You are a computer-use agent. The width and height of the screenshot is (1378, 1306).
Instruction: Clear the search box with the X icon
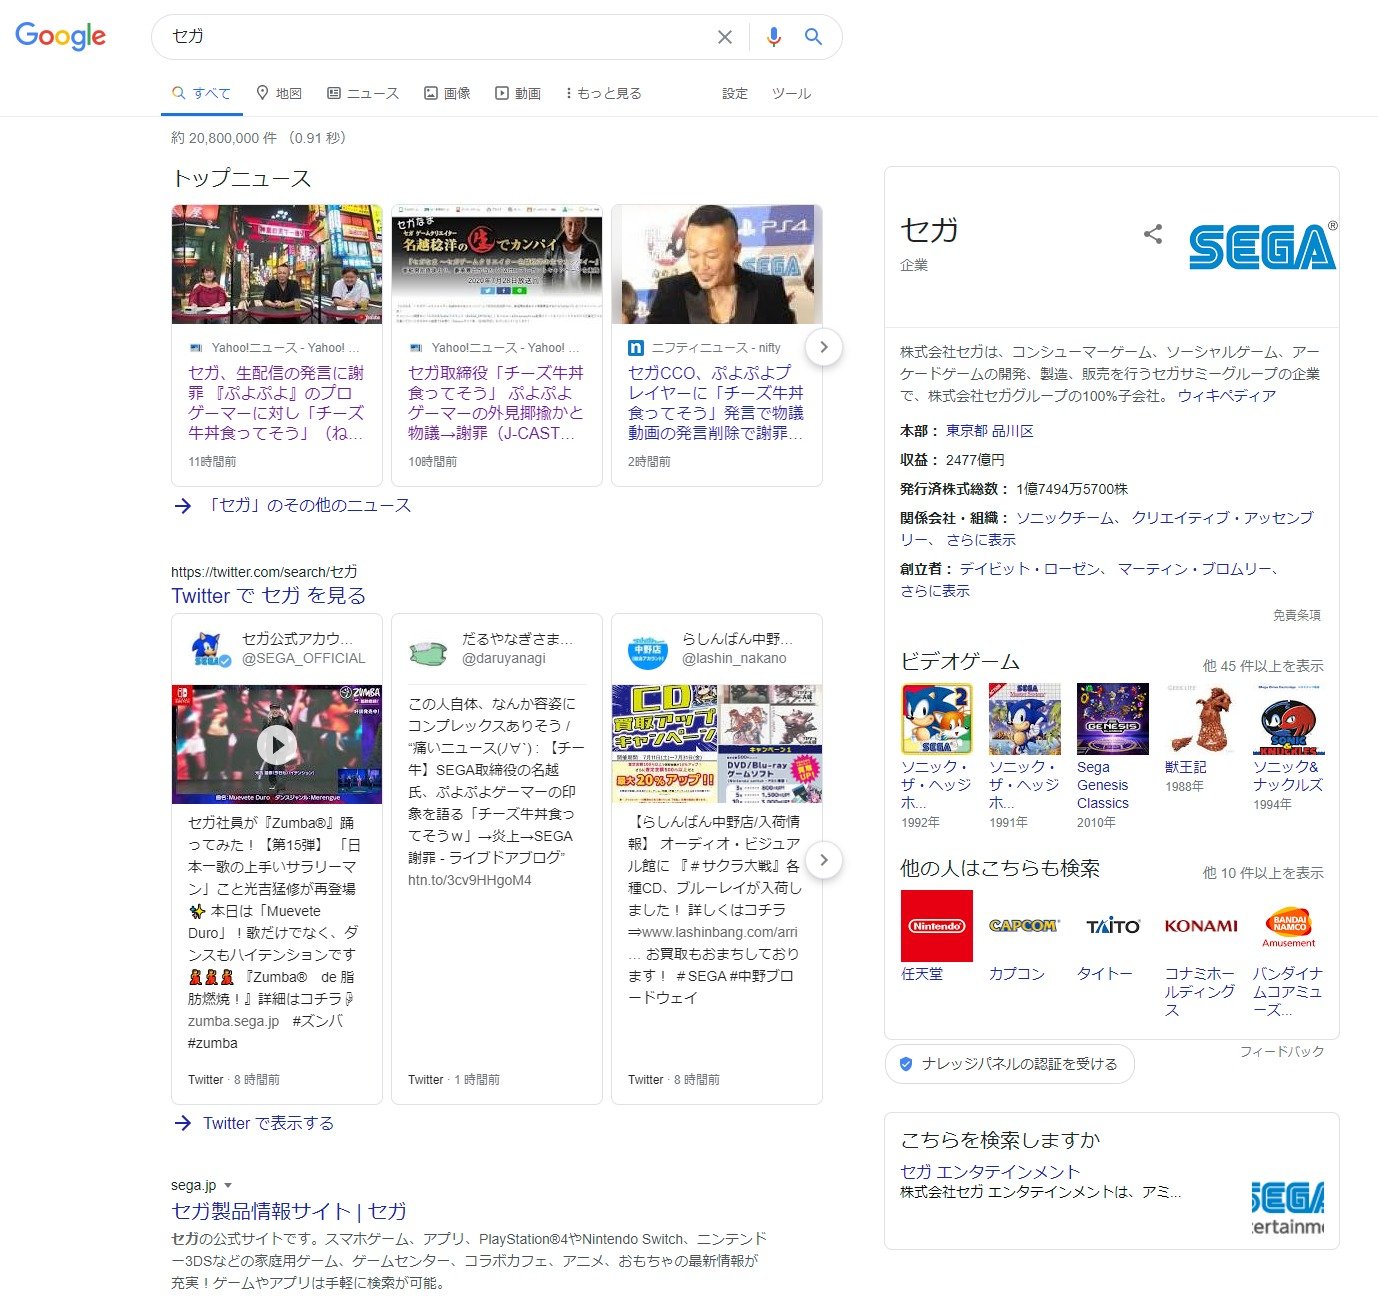pos(725,37)
